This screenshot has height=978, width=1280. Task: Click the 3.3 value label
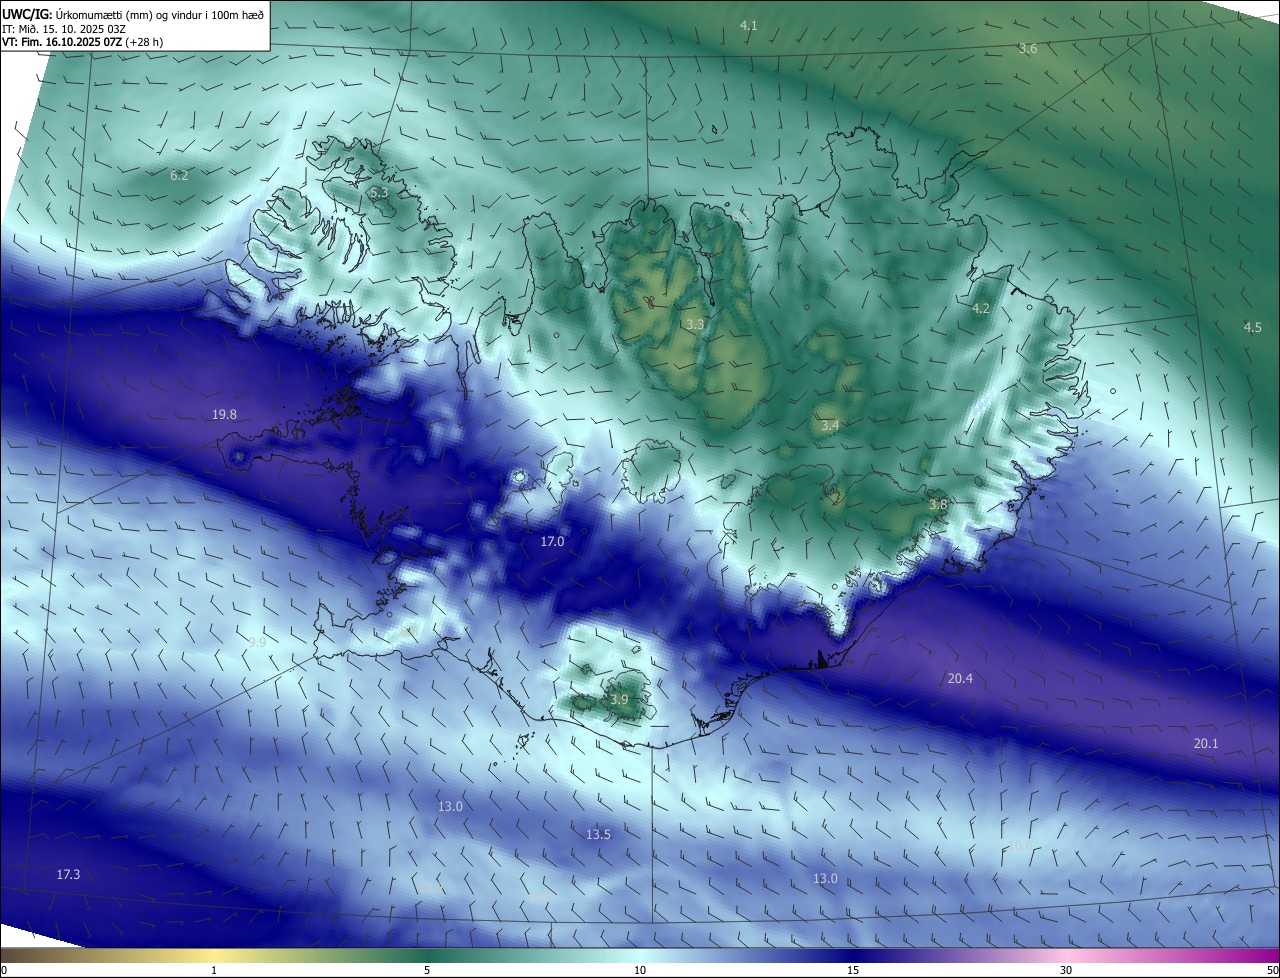695,325
